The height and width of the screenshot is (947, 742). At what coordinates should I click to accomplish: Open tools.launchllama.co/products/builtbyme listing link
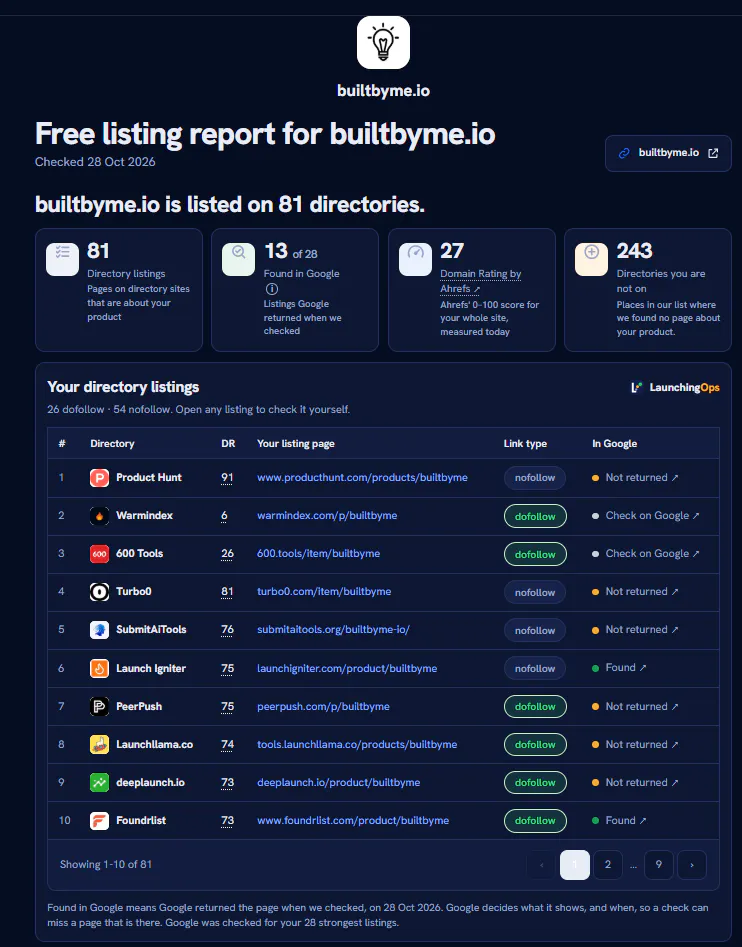[357, 744]
